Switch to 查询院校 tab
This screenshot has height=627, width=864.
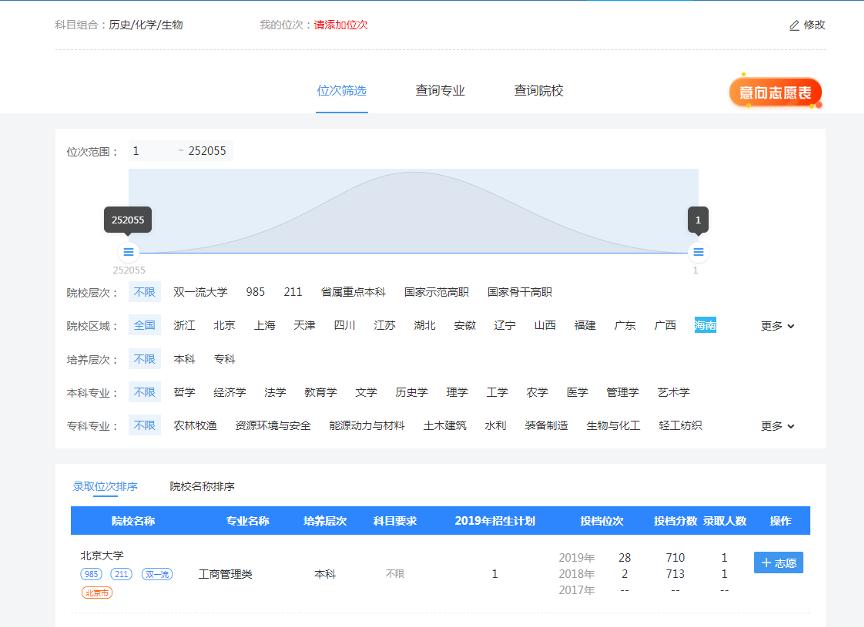538,91
